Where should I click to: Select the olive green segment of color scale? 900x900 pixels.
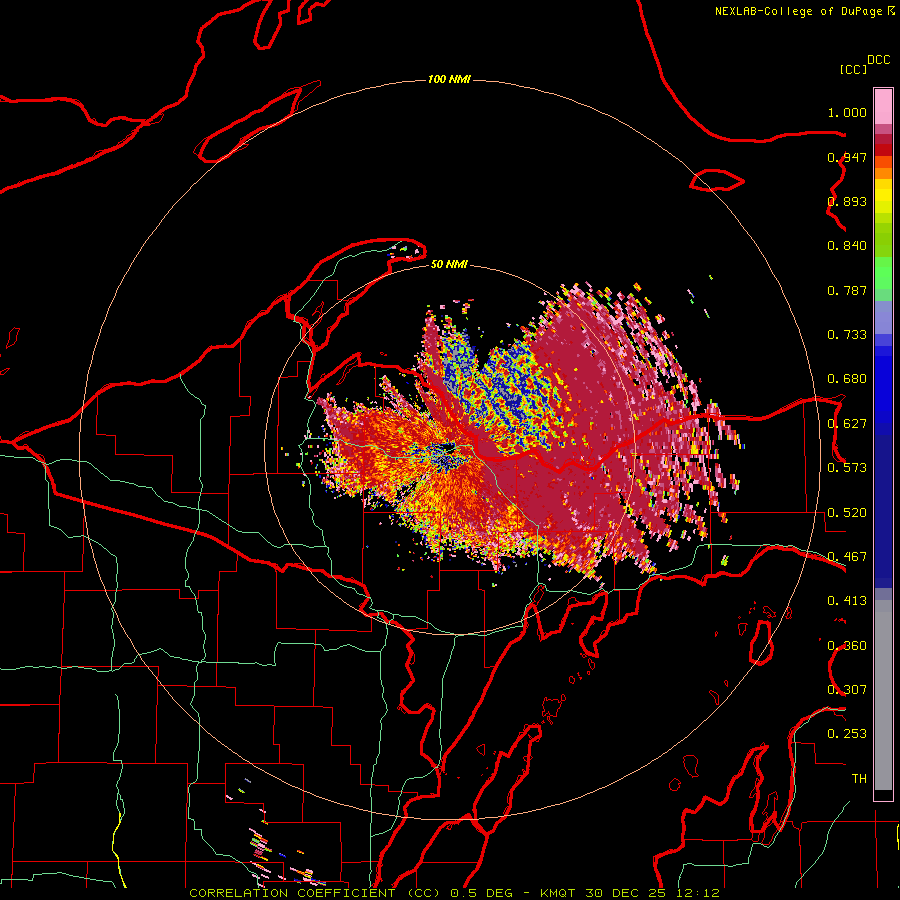click(883, 240)
